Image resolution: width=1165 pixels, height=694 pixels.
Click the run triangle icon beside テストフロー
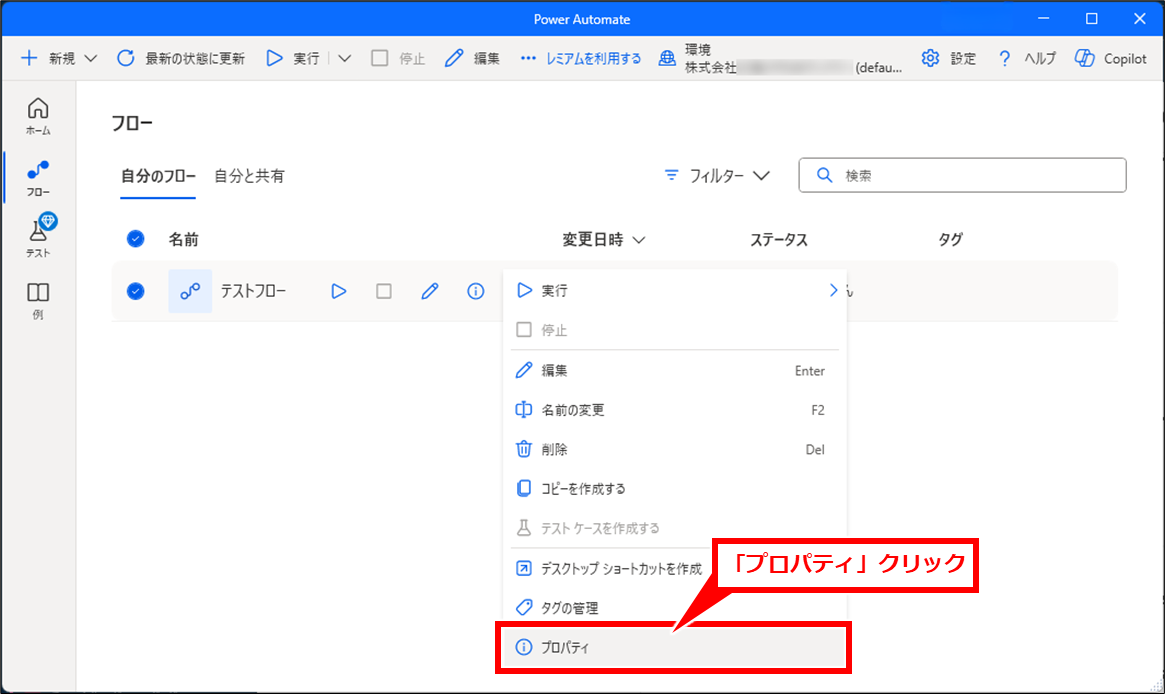(x=339, y=291)
